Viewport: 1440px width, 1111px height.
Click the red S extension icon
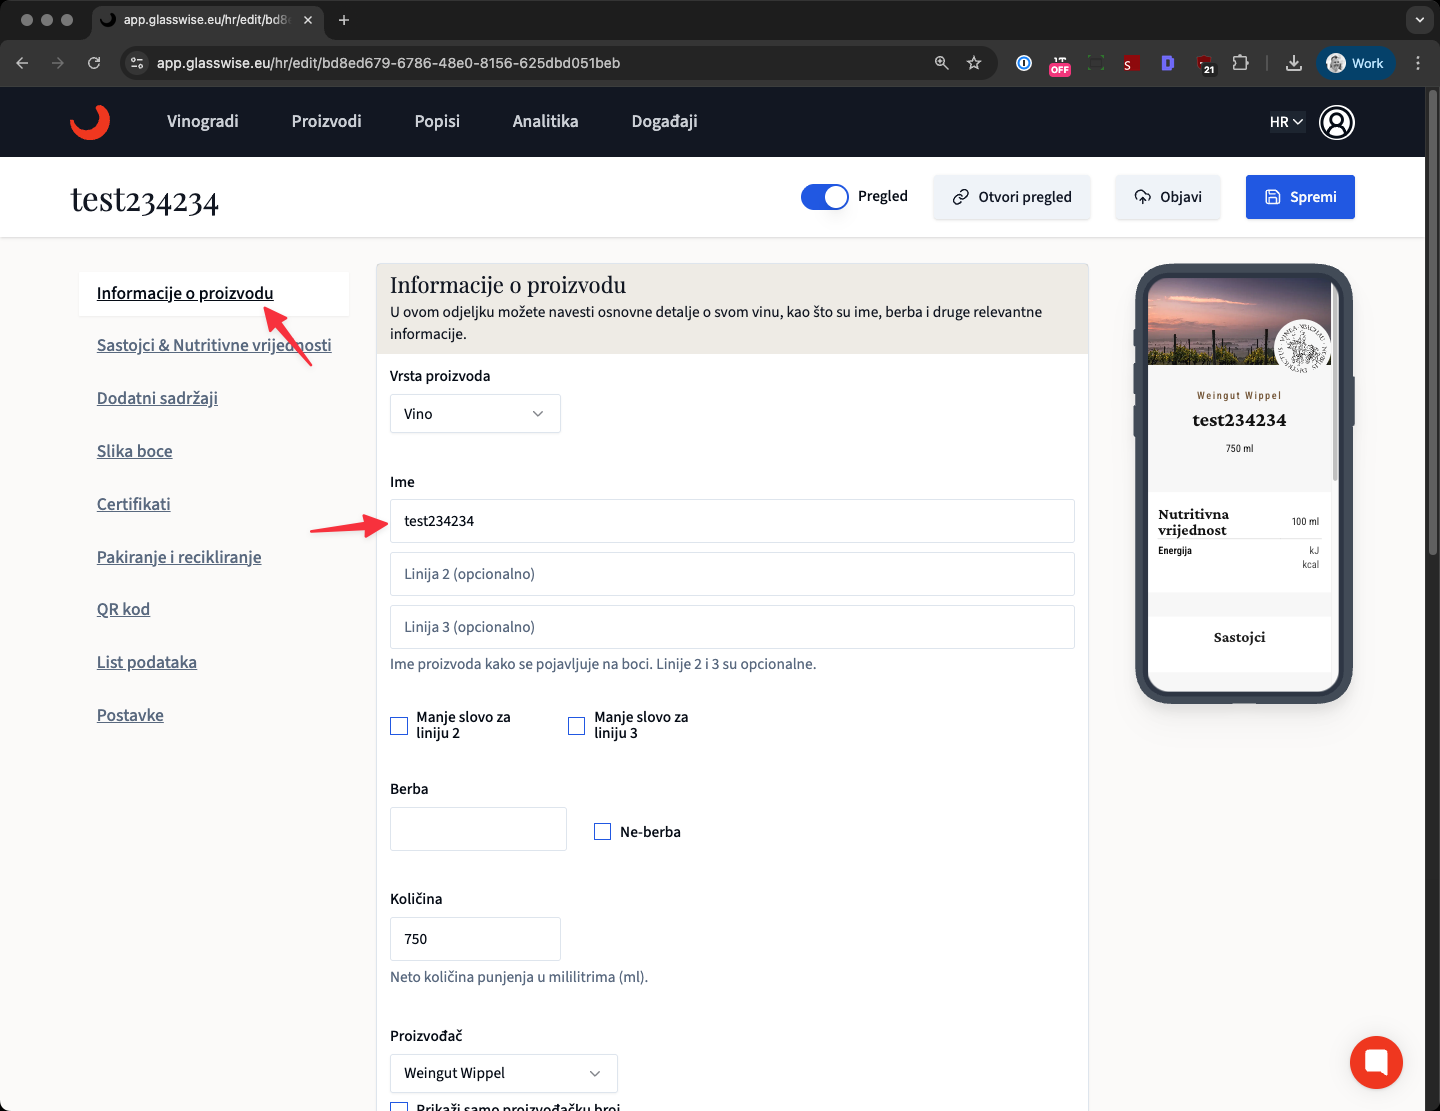point(1131,64)
